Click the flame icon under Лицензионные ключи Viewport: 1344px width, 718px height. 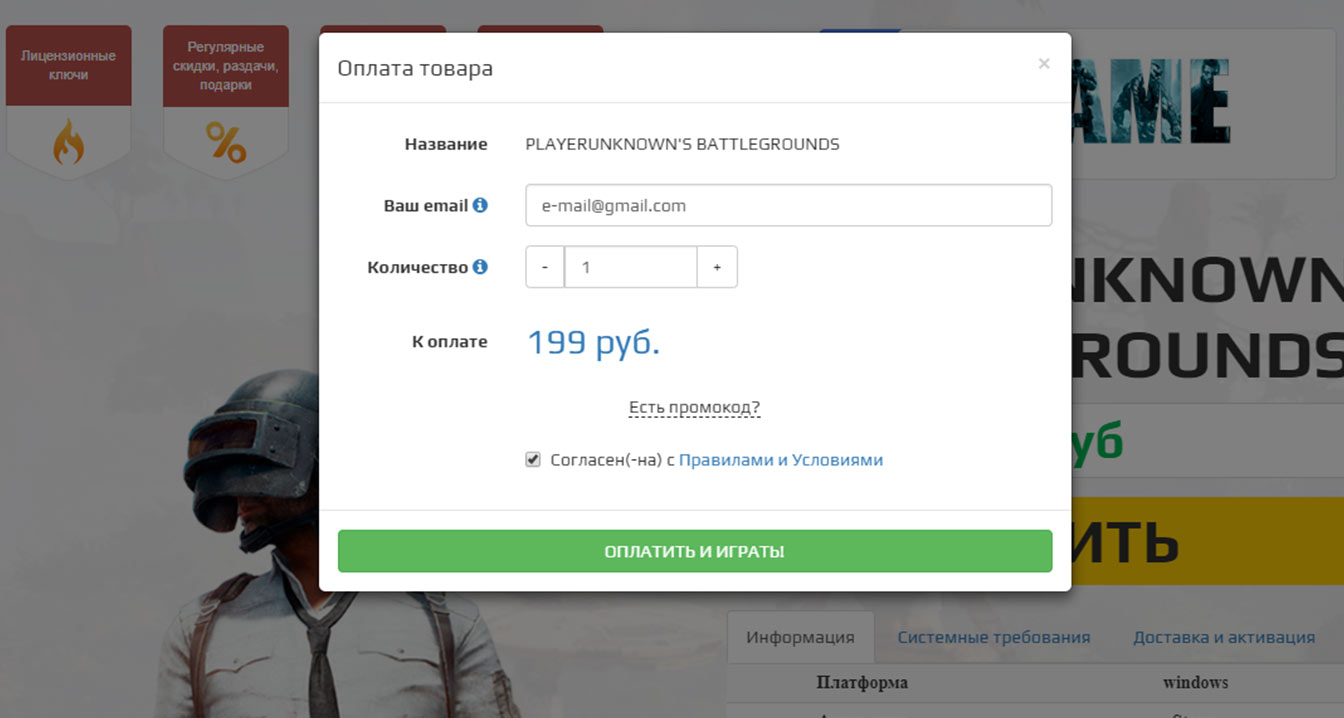coord(68,142)
